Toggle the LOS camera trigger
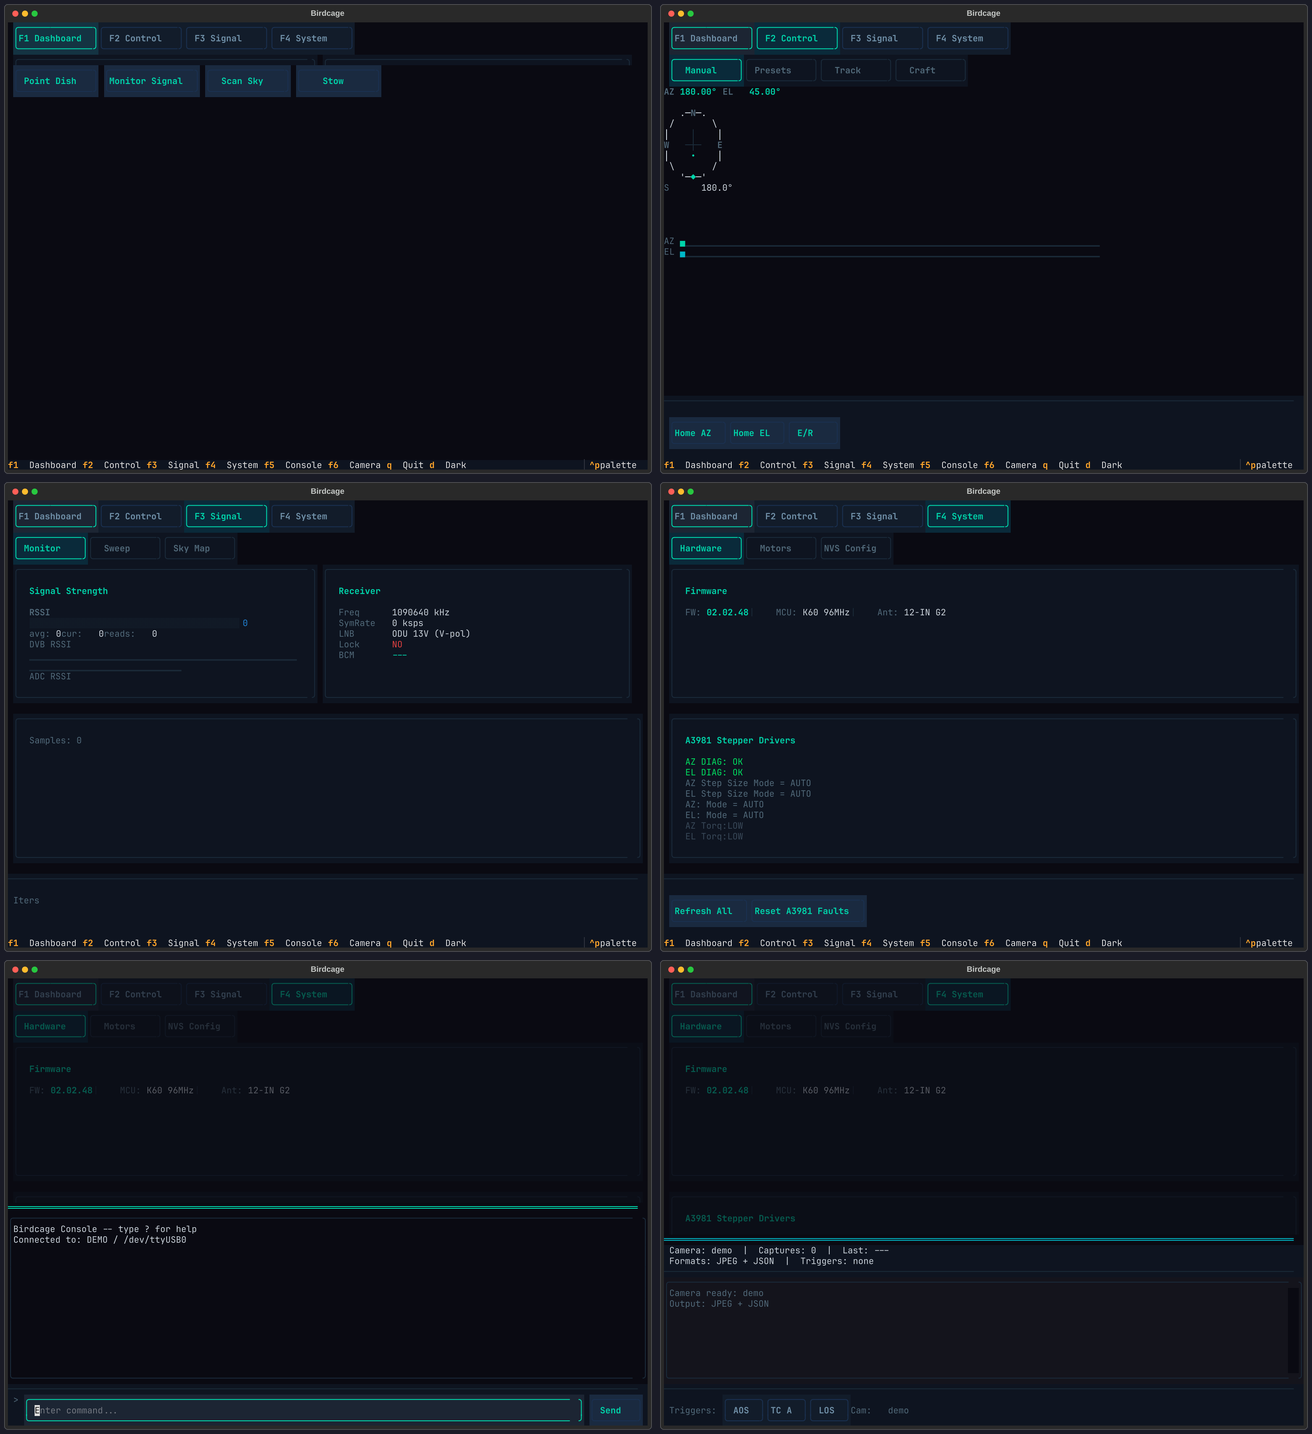 click(827, 1410)
